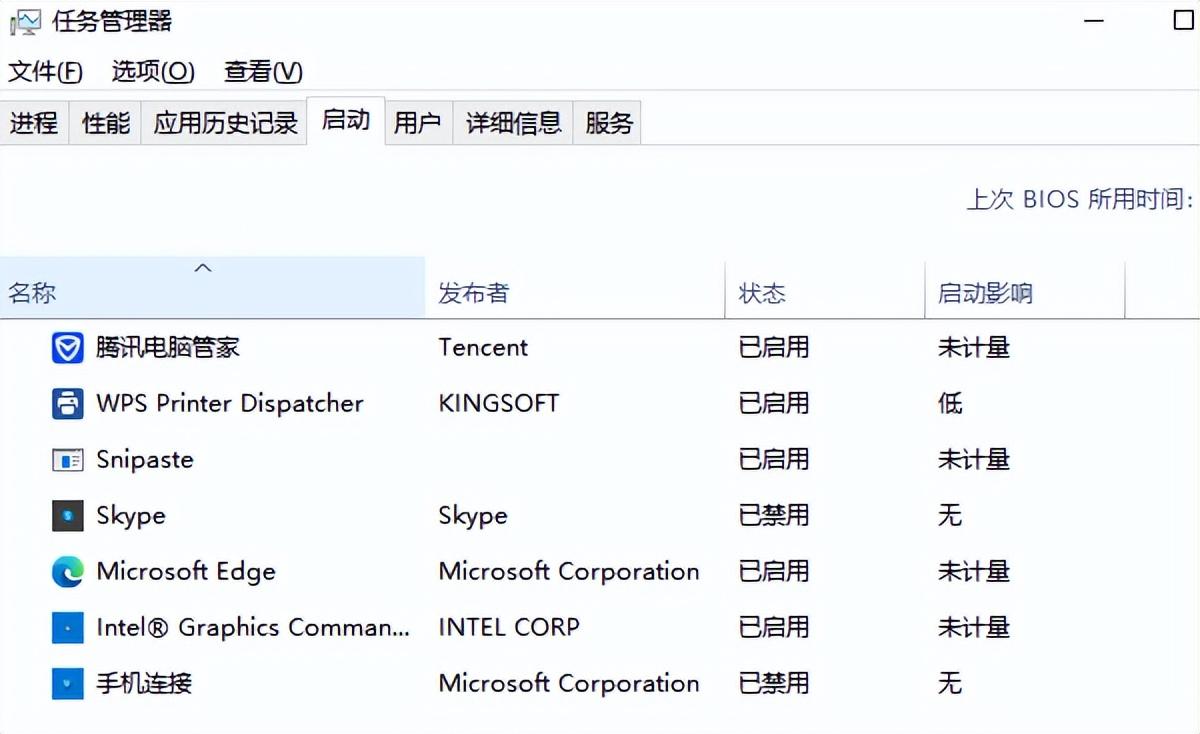This screenshot has width=1200, height=734.
Task: Open the 查看(V) menu
Action: click(x=263, y=72)
